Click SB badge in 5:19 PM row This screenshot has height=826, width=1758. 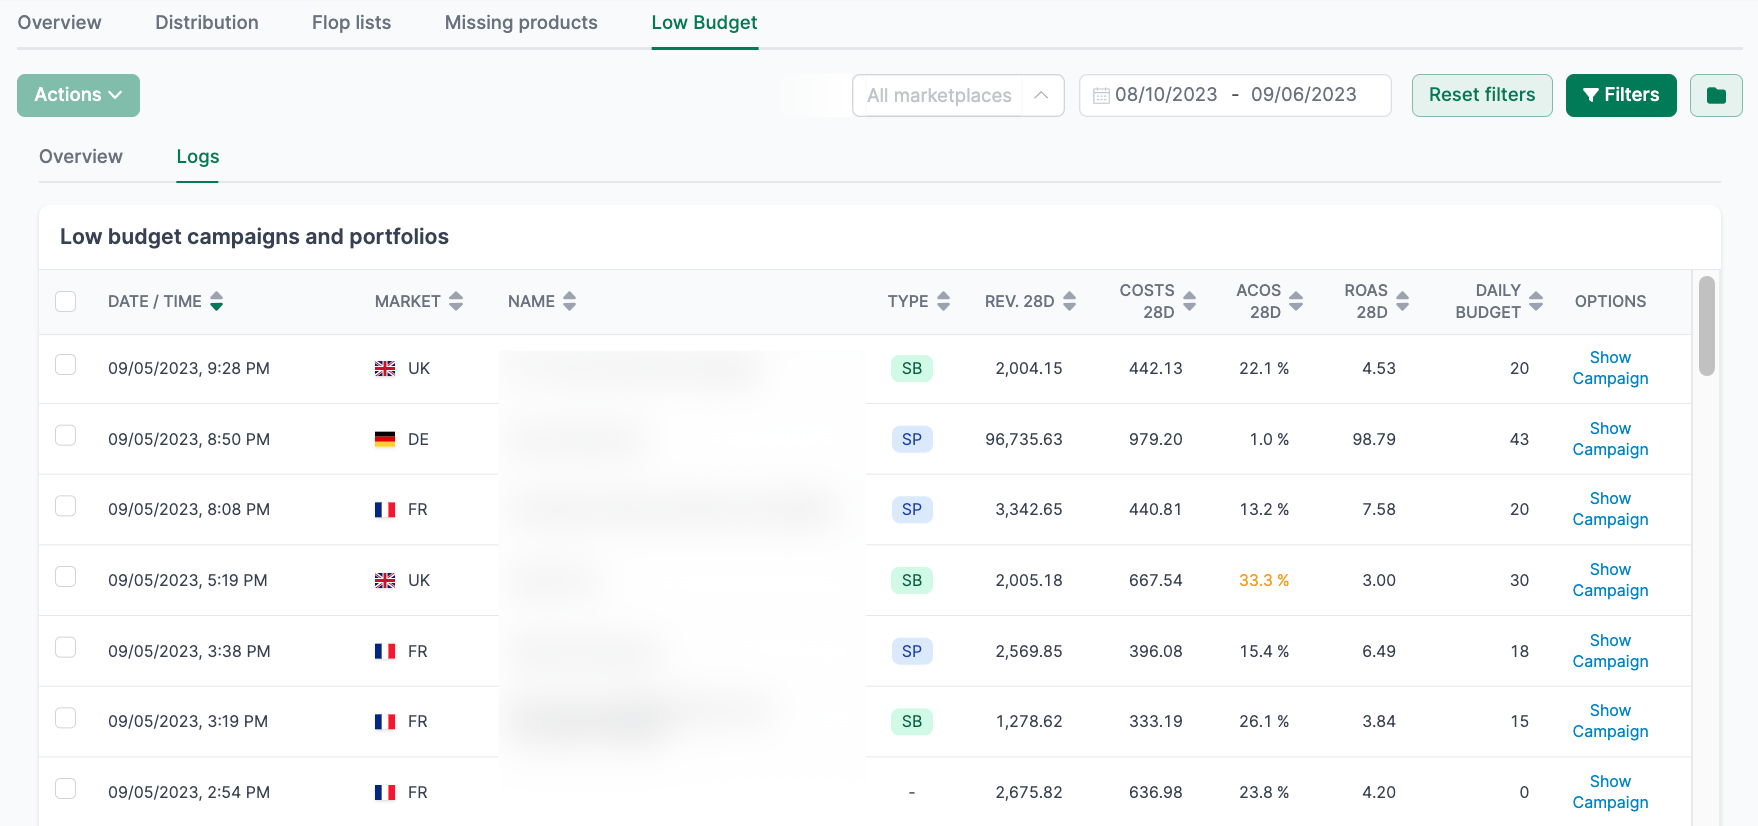pyautogui.click(x=912, y=580)
